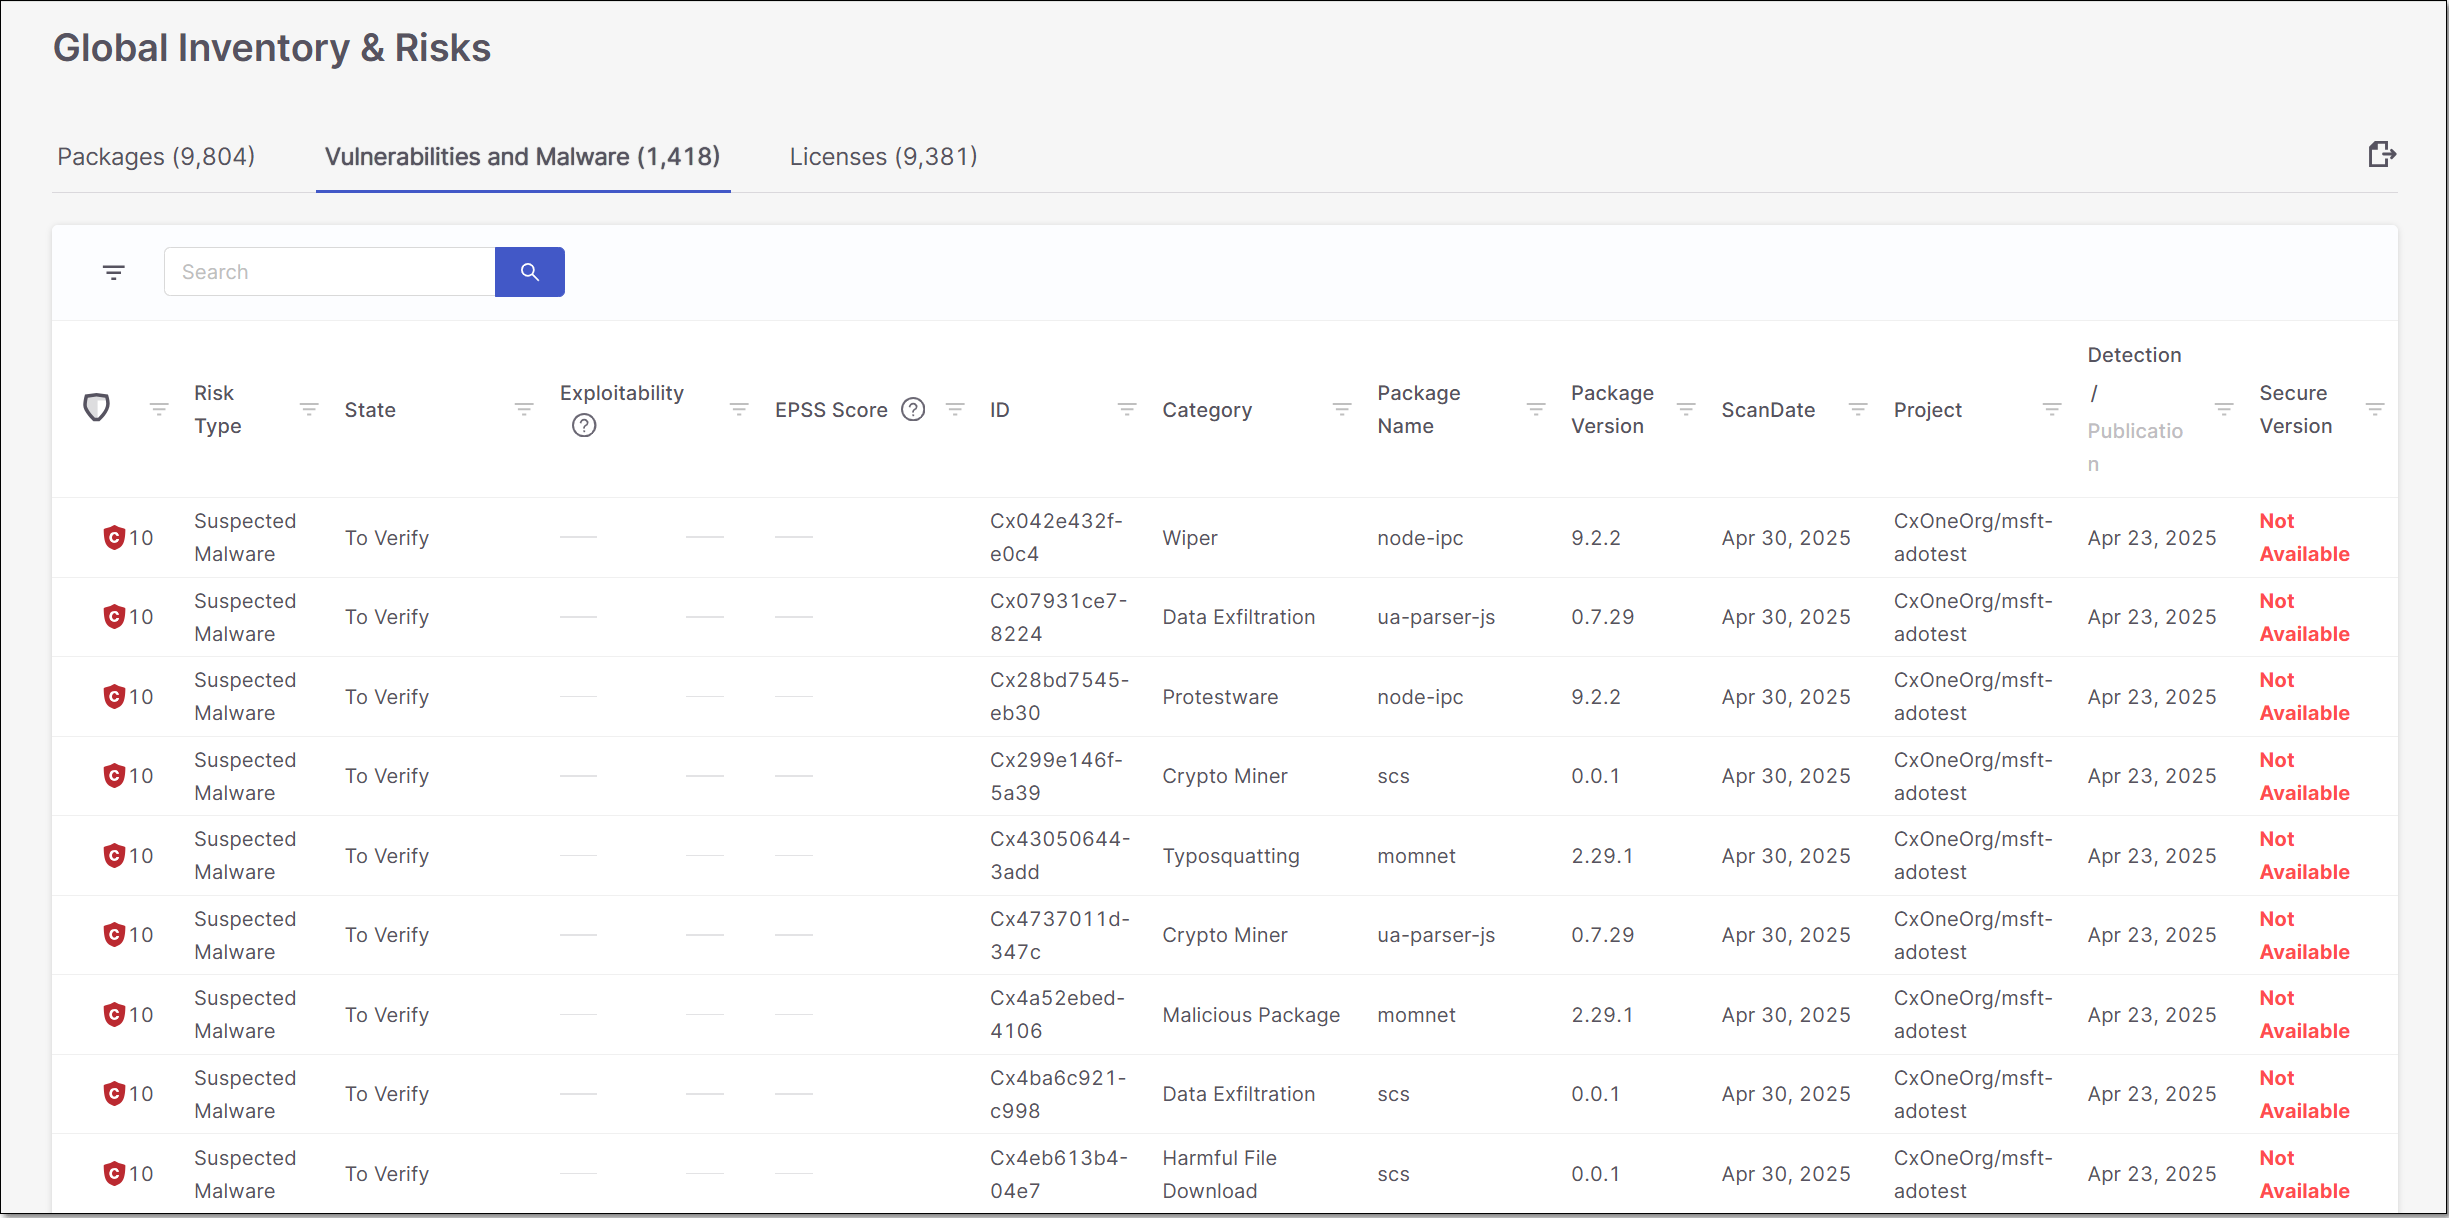Open filter for Category column
2449x1218 pixels.
[x=1342, y=409]
